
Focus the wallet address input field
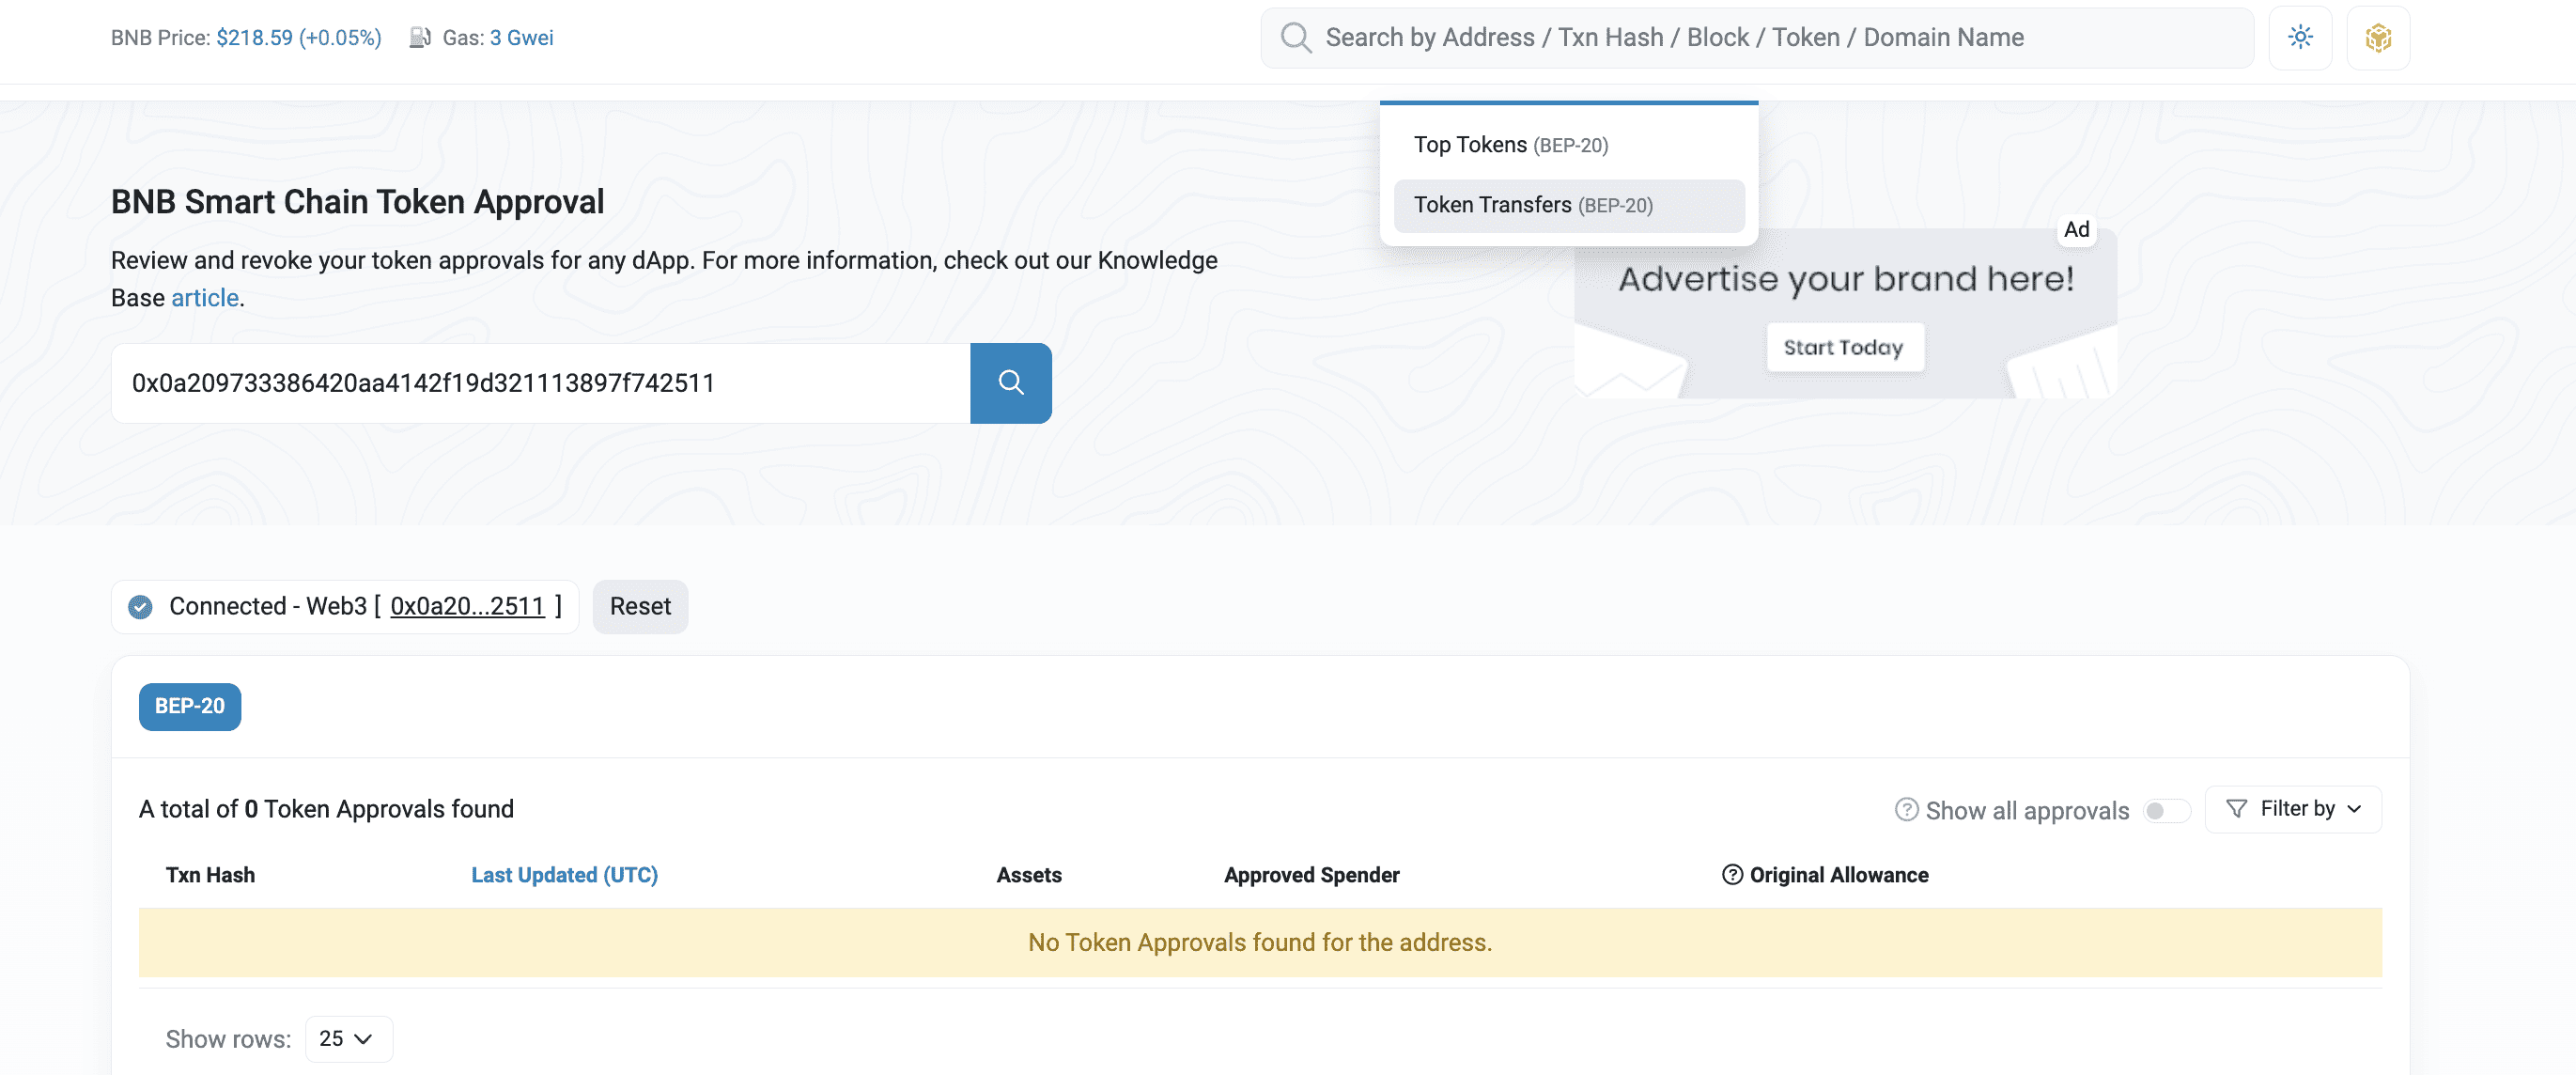point(540,383)
